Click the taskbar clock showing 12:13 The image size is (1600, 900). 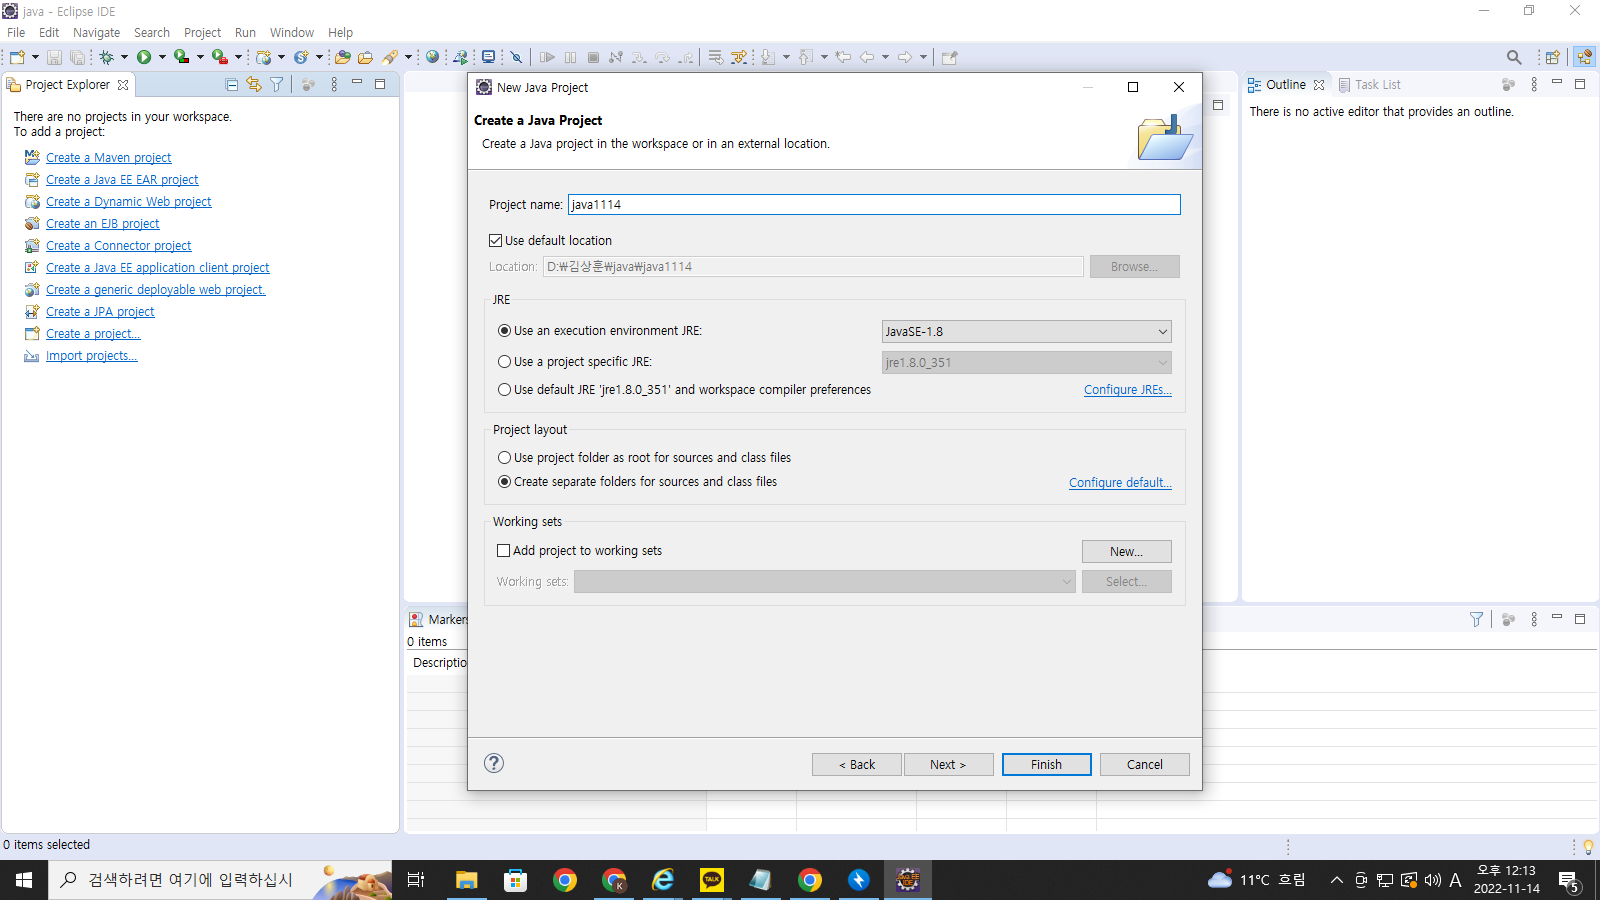(x=1506, y=880)
